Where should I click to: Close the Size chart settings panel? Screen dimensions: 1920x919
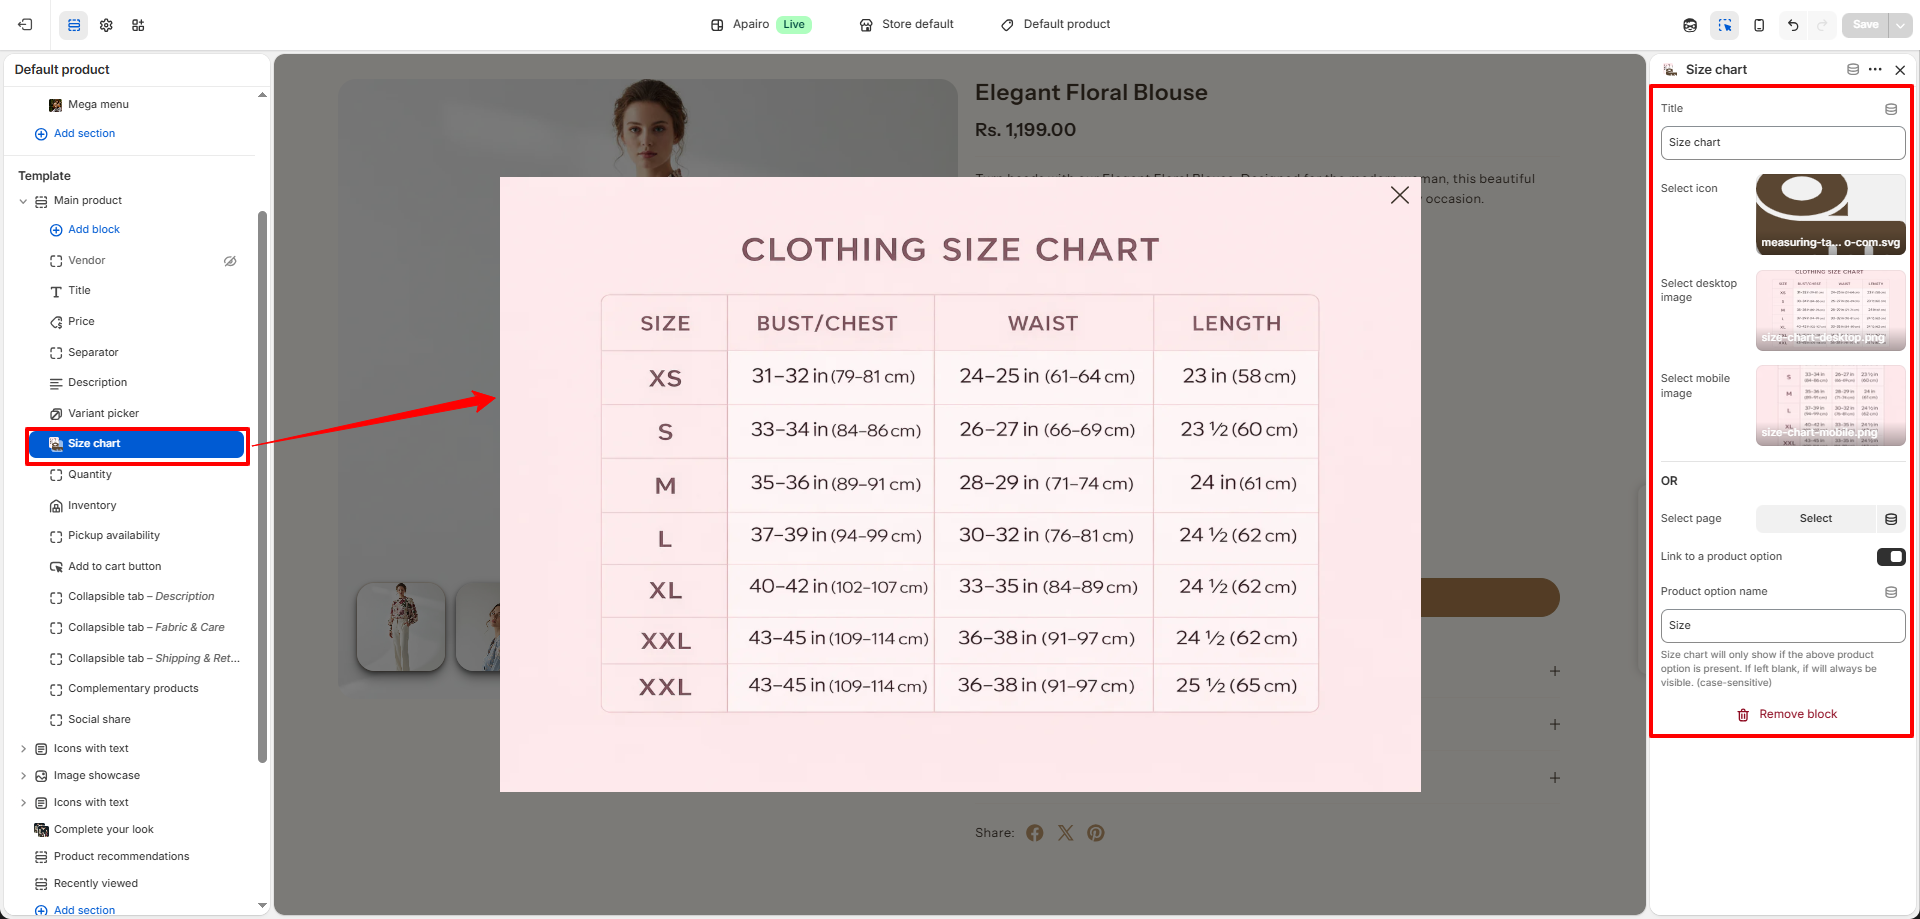[x=1900, y=70]
